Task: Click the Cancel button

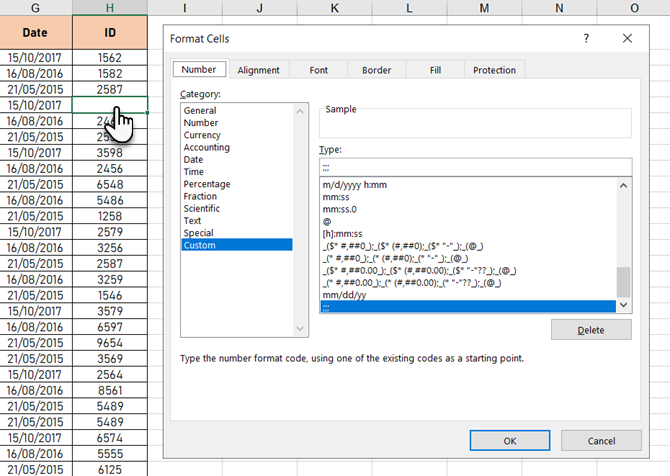Action: pos(601,440)
